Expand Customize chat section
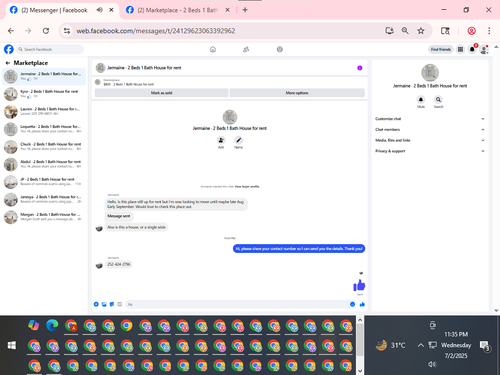This screenshot has height=375, width=500. pyautogui.click(x=430, y=119)
